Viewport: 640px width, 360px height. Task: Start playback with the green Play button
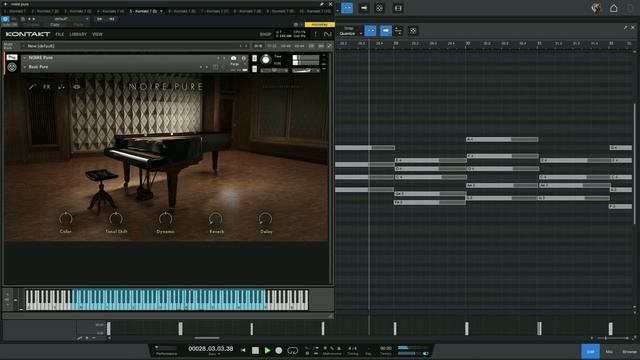coord(267,350)
